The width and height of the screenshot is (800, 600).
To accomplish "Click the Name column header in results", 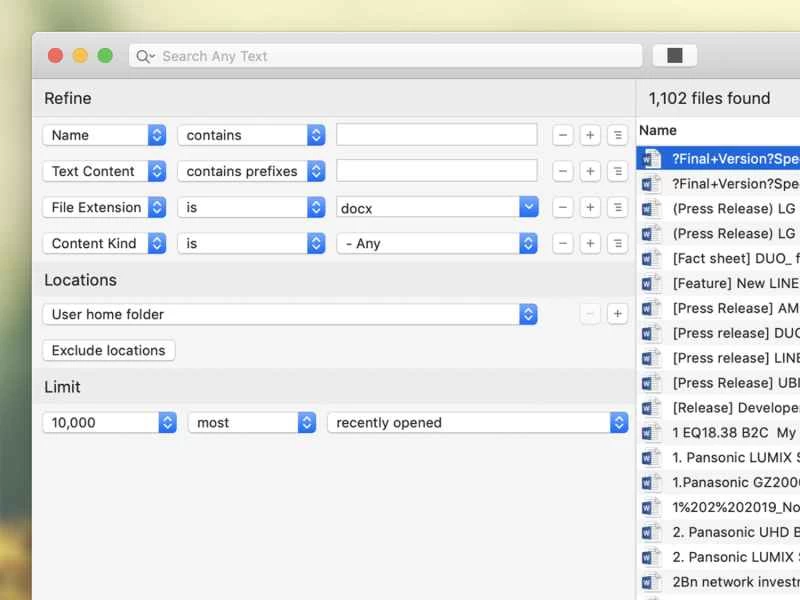I will coord(658,130).
